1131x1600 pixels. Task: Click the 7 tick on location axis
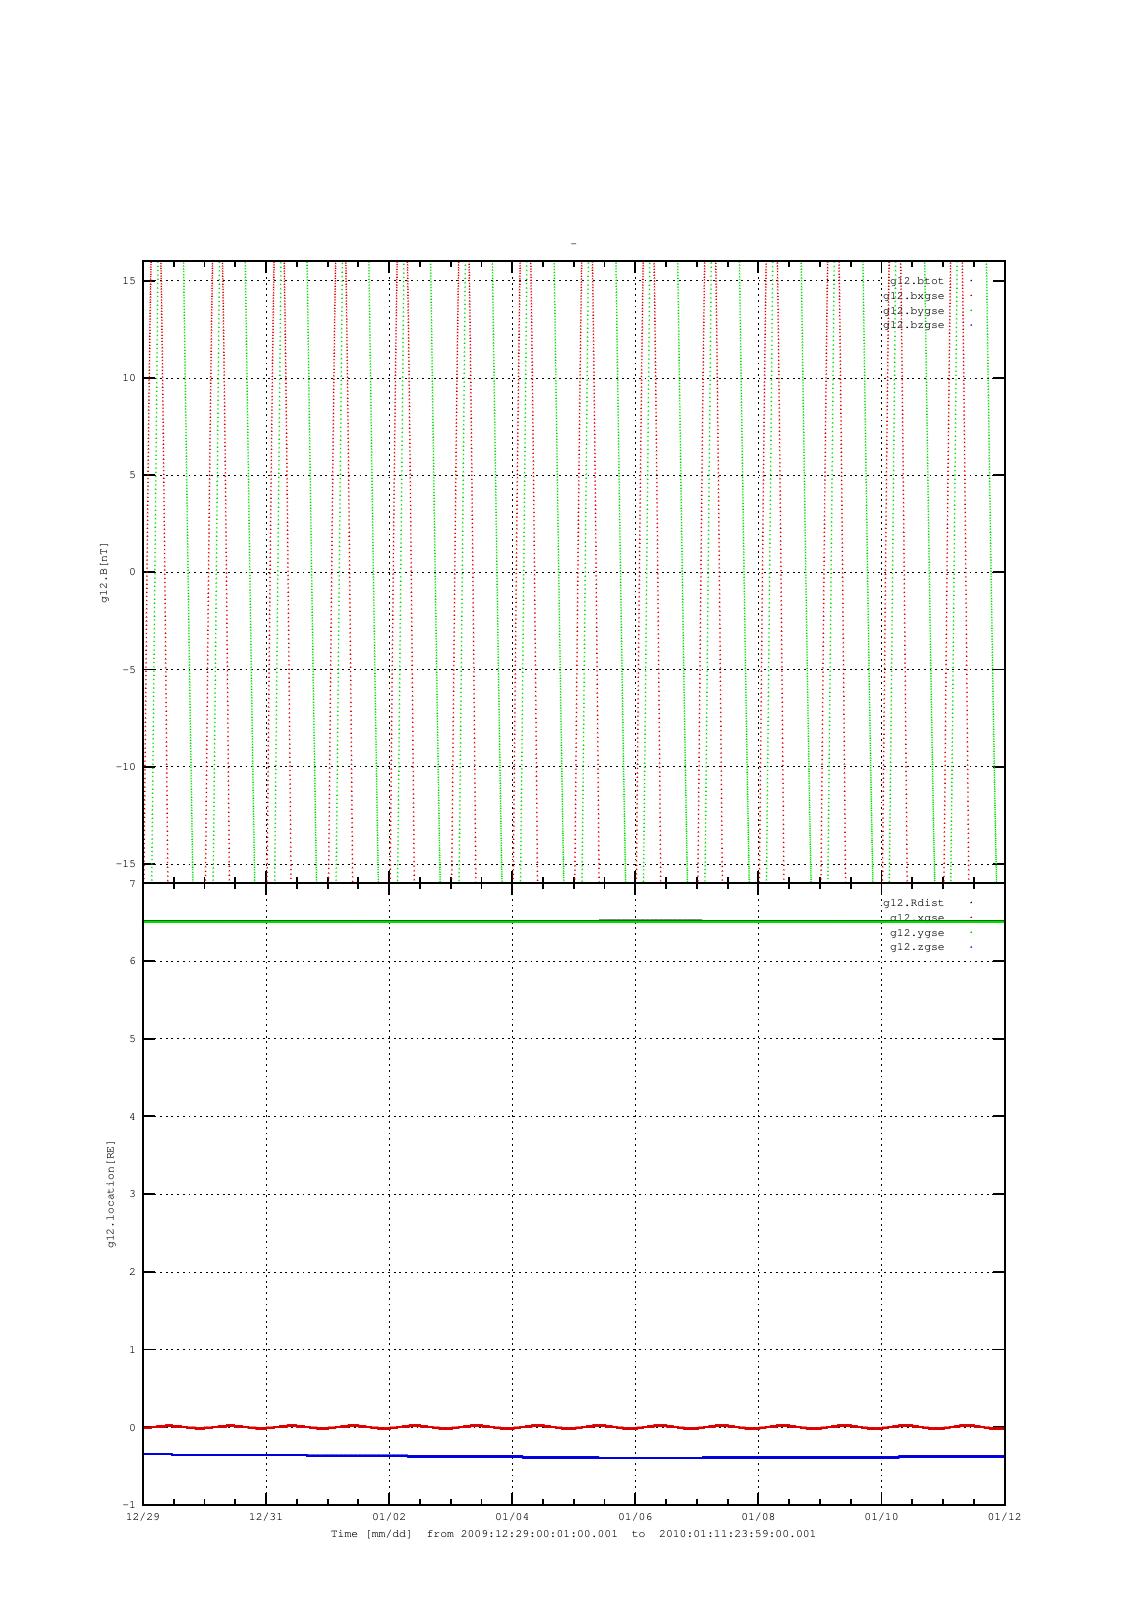[132, 884]
